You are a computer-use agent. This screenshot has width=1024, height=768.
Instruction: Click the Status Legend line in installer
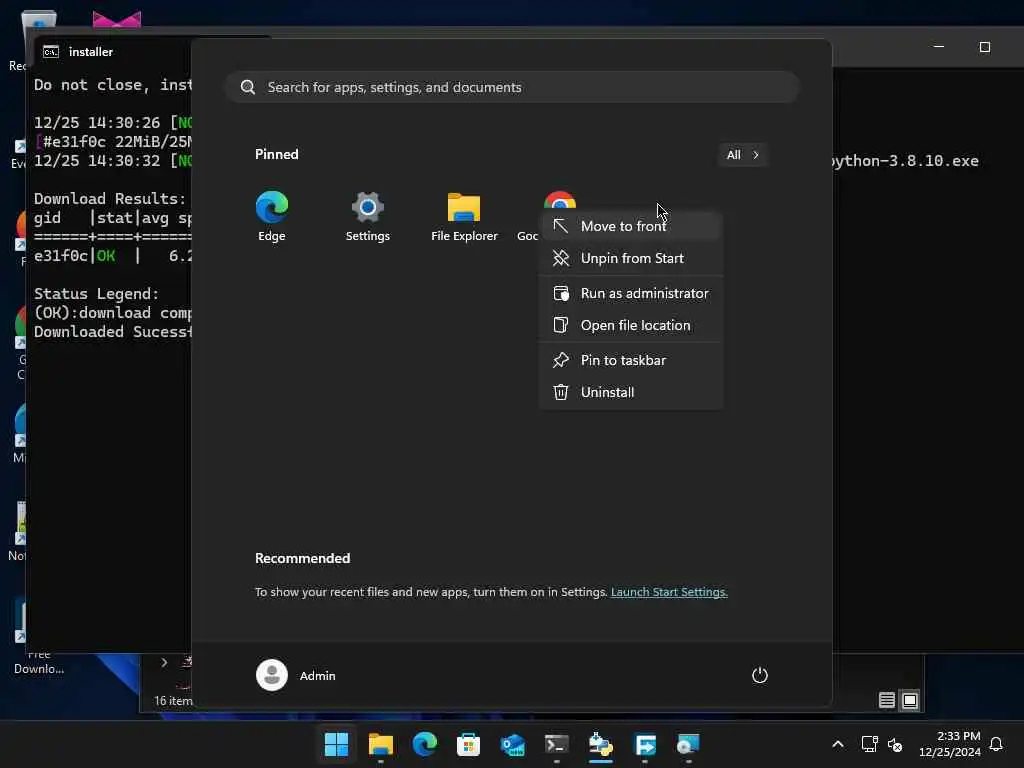pyautogui.click(x=96, y=294)
